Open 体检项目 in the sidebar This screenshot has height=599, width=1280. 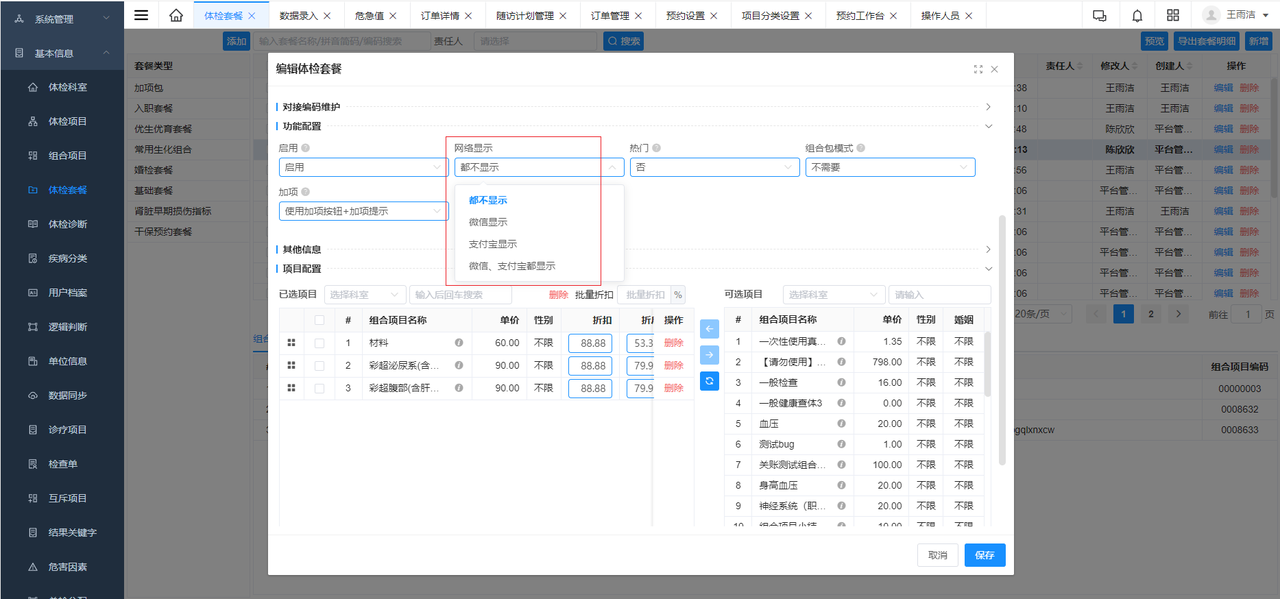[x=68, y=121]
